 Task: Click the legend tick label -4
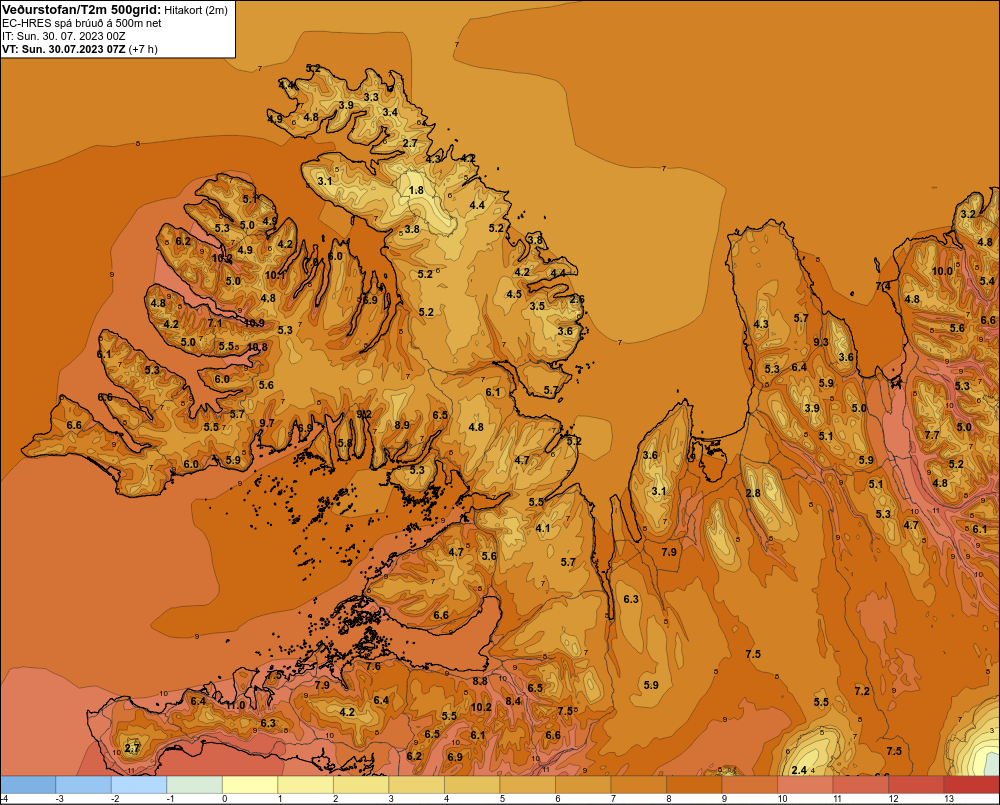tap(4, 799)
